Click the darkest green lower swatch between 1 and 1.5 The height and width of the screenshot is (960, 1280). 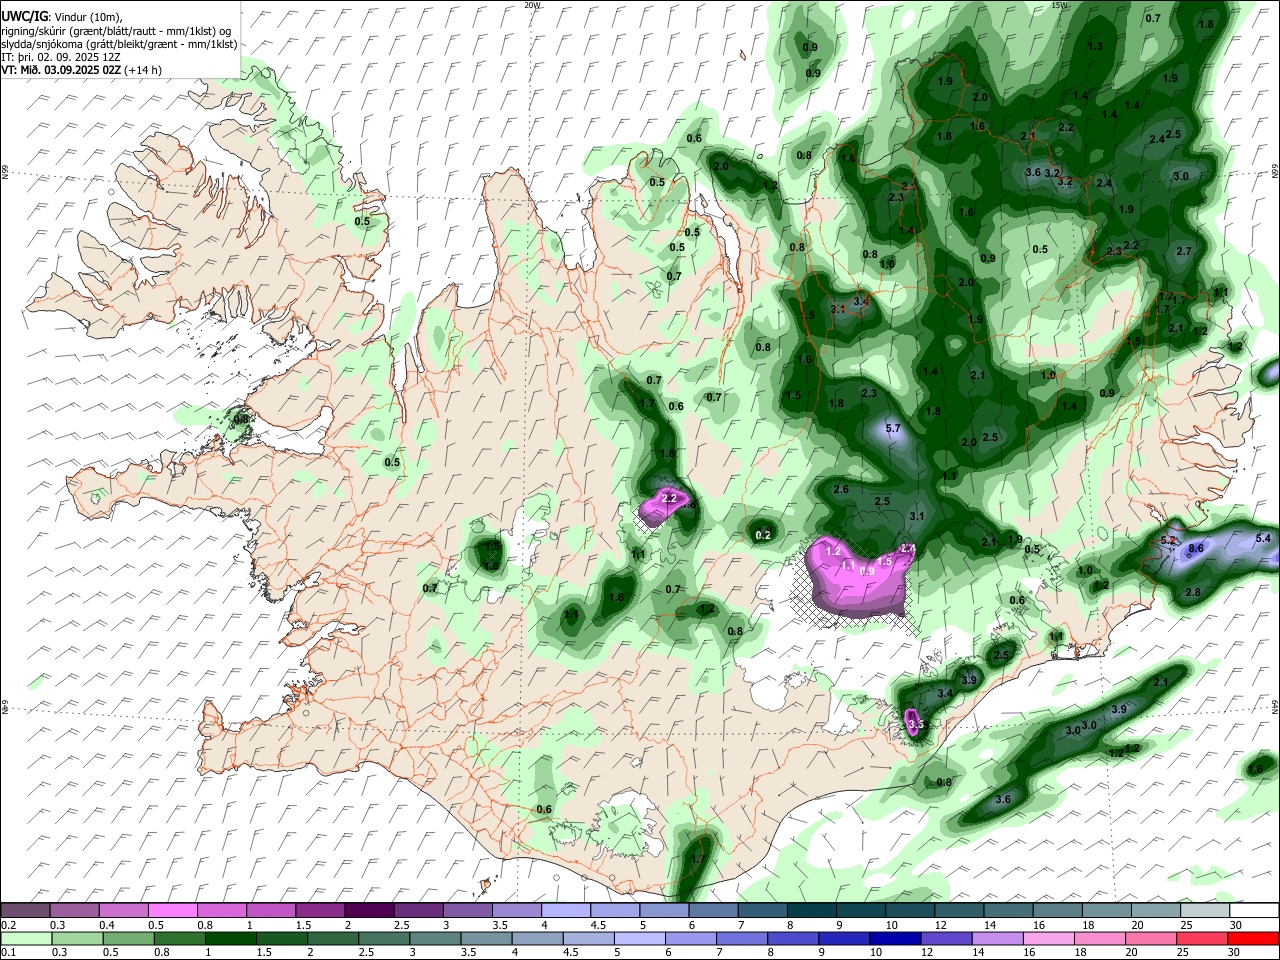coord(229,938)
